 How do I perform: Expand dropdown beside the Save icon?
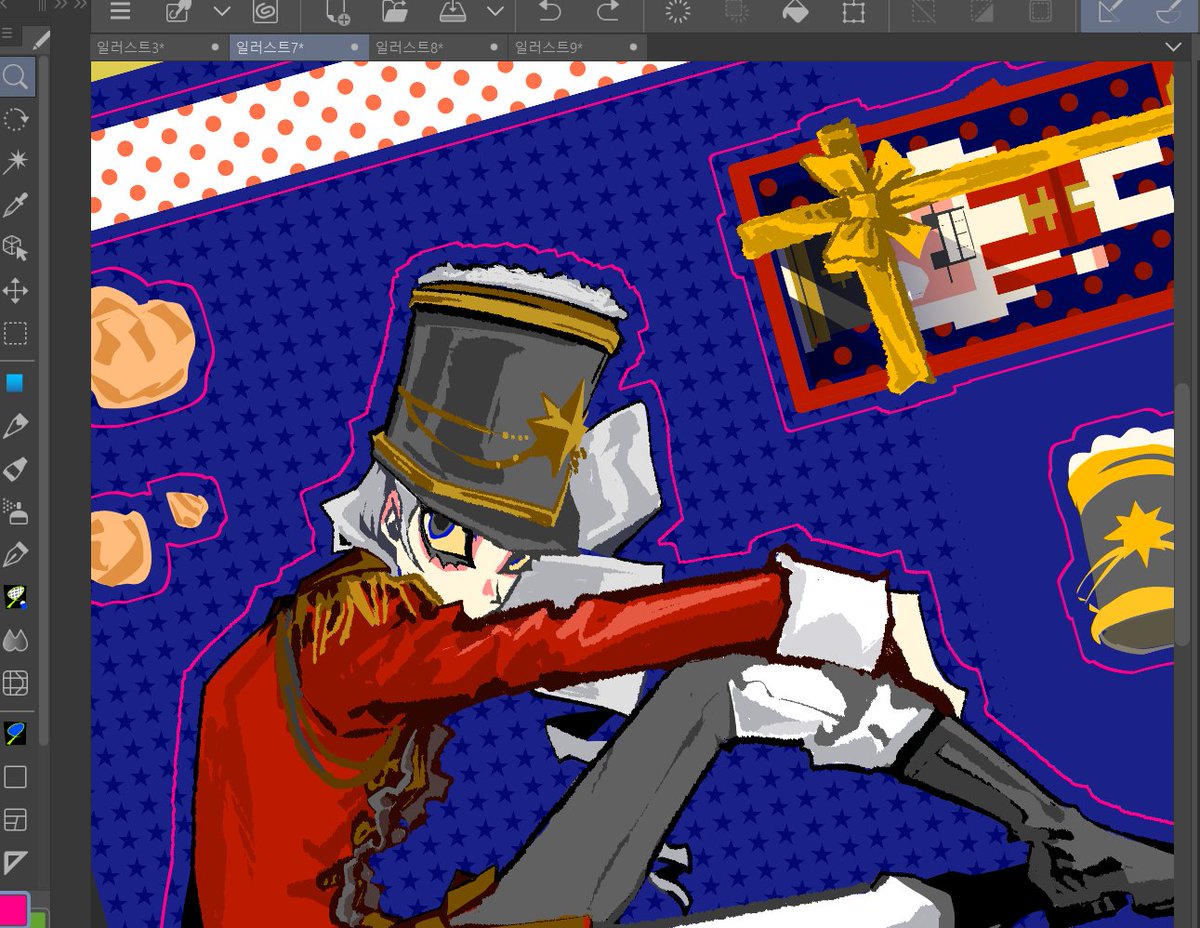[x=495, y=12]
